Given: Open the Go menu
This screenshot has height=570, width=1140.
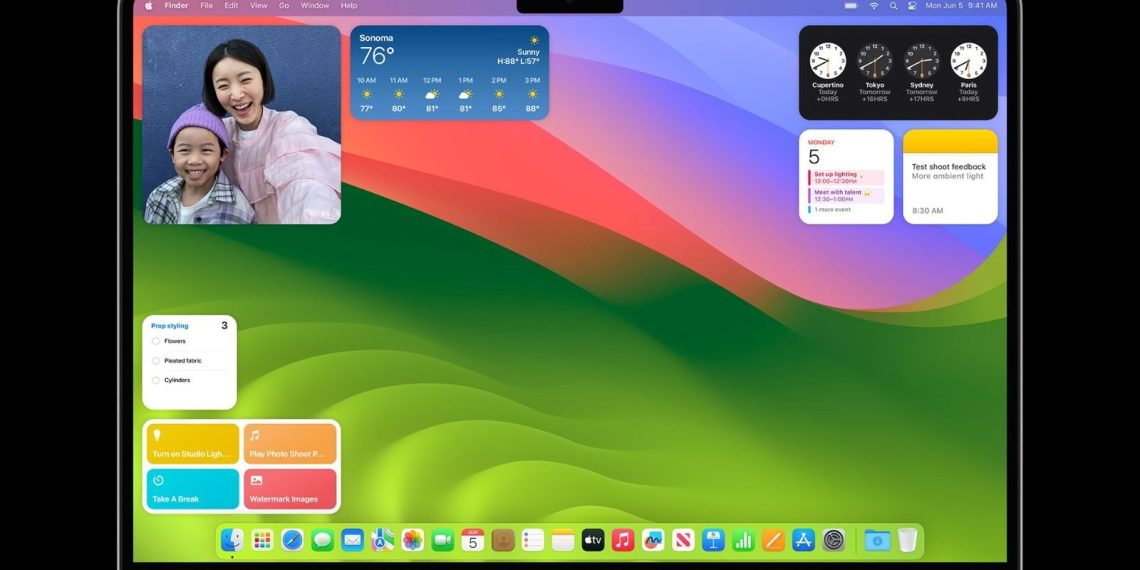Looking at the screenshot, I should click(284, 6).
